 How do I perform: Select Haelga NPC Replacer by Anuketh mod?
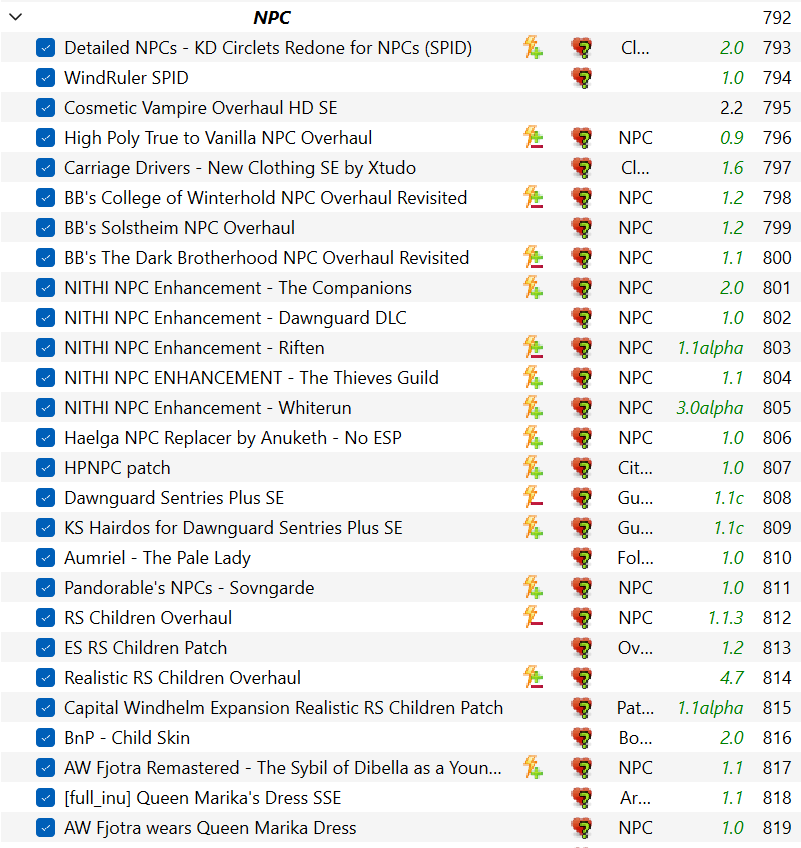tap(233, 438)
